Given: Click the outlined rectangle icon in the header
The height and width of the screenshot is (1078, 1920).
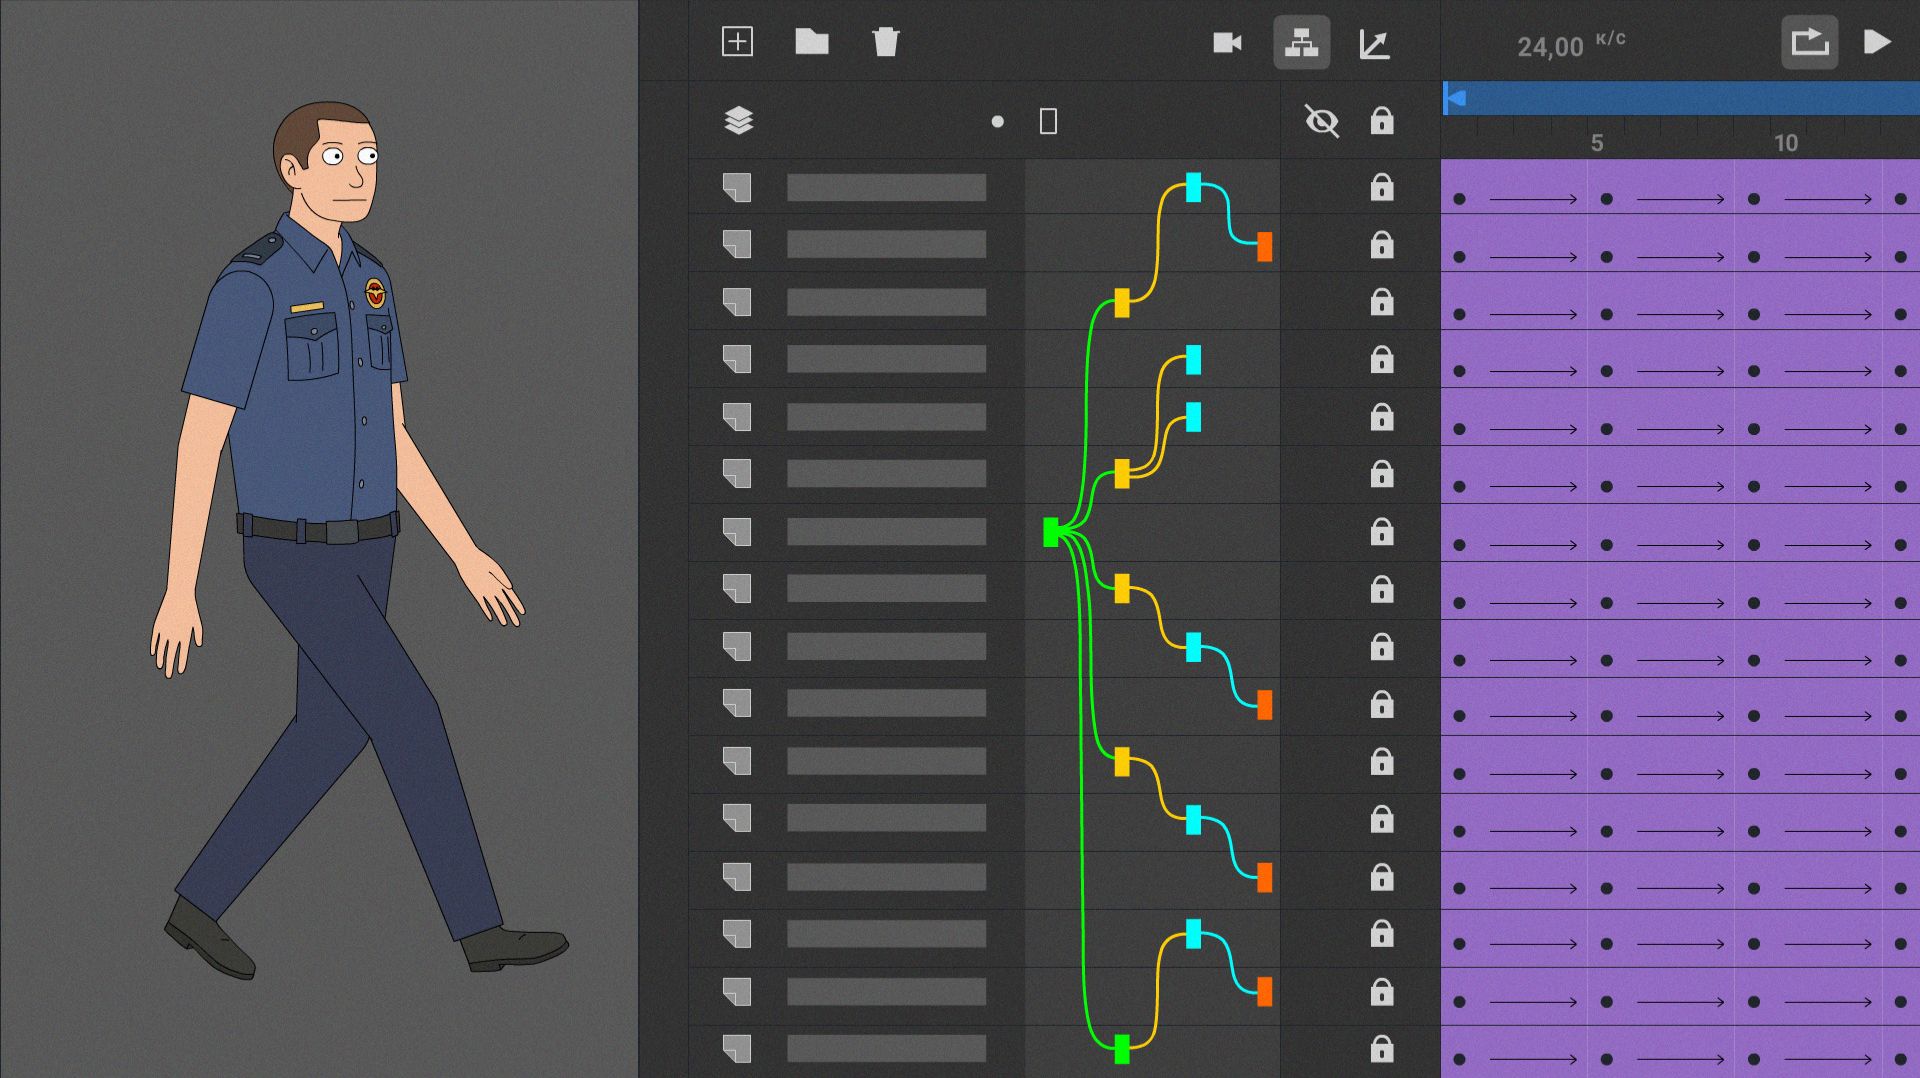Looking at the screenshot, I should point(1048,122).
